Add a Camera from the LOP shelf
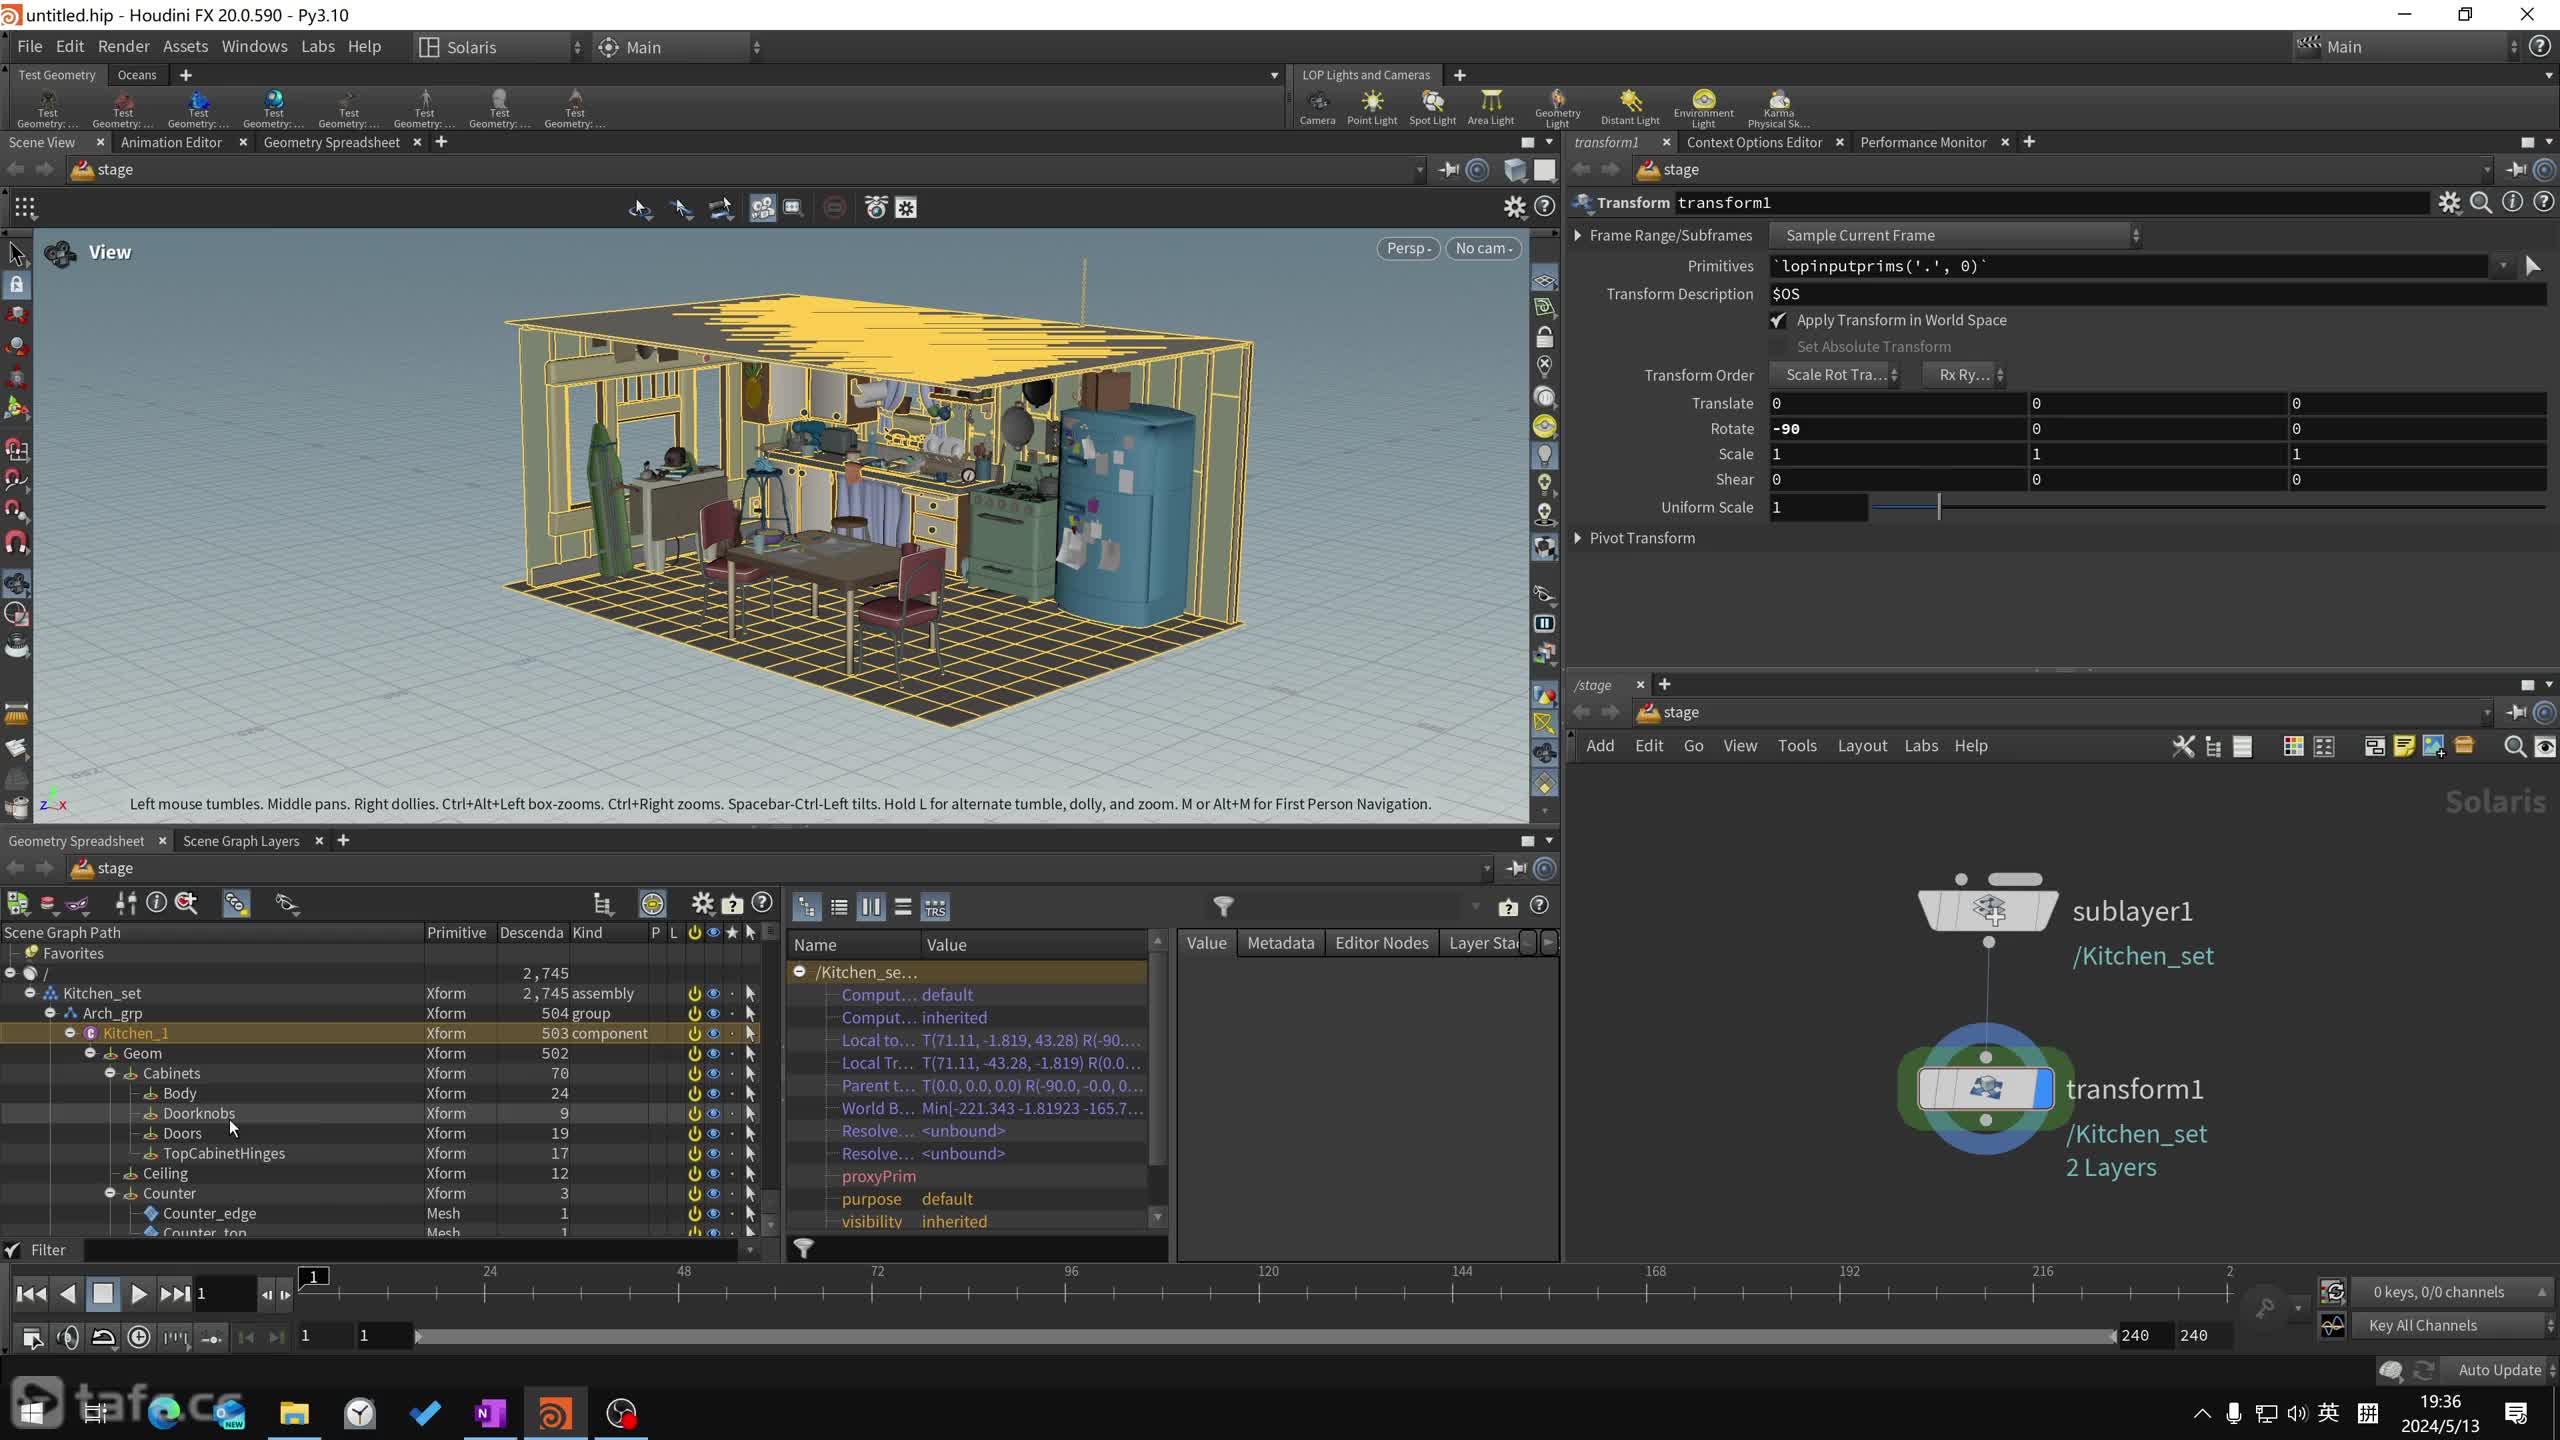This screenshot has width=2560, height=1440. point(1317,106)
